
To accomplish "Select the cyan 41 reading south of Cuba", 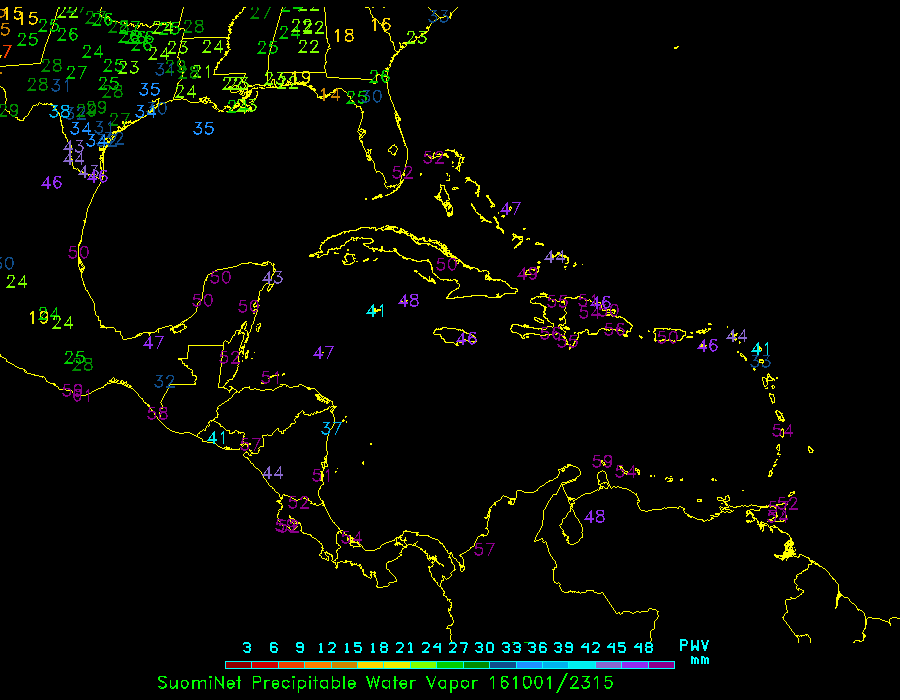I will 375,311.
